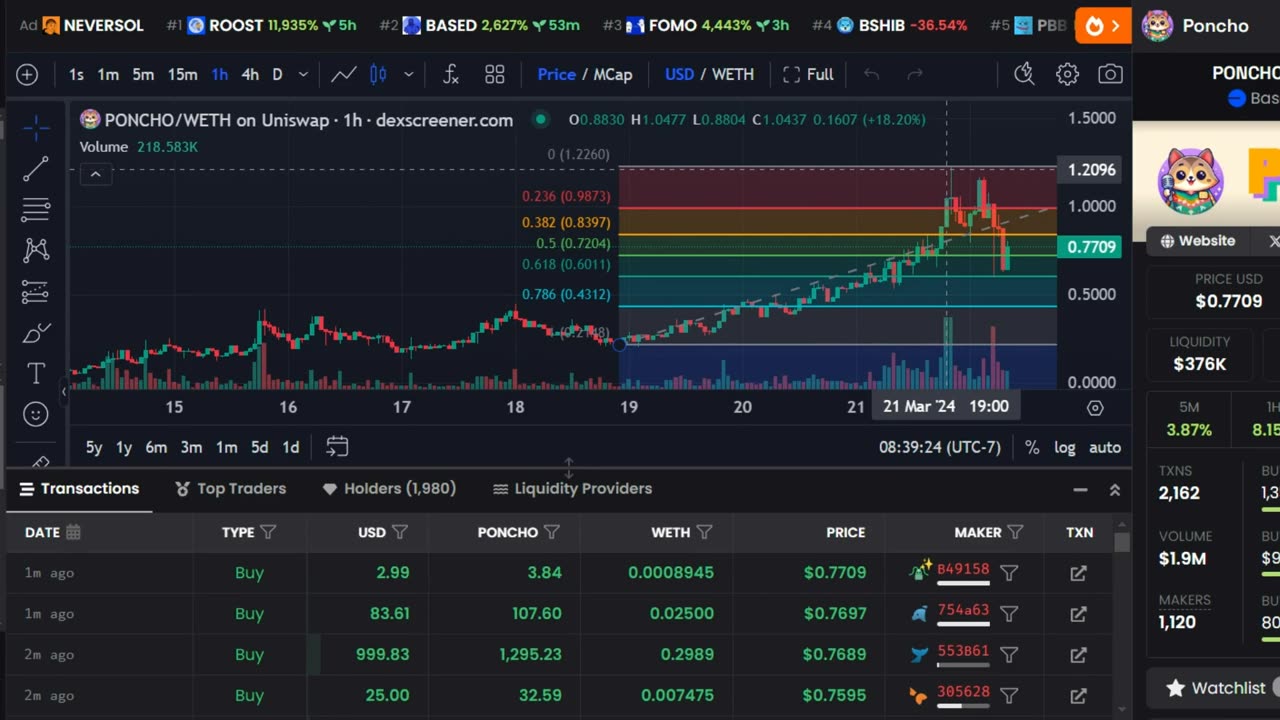Open the indicators fx menu
Viewport: 1280px width, 720px height.
[x=451, y=74]
